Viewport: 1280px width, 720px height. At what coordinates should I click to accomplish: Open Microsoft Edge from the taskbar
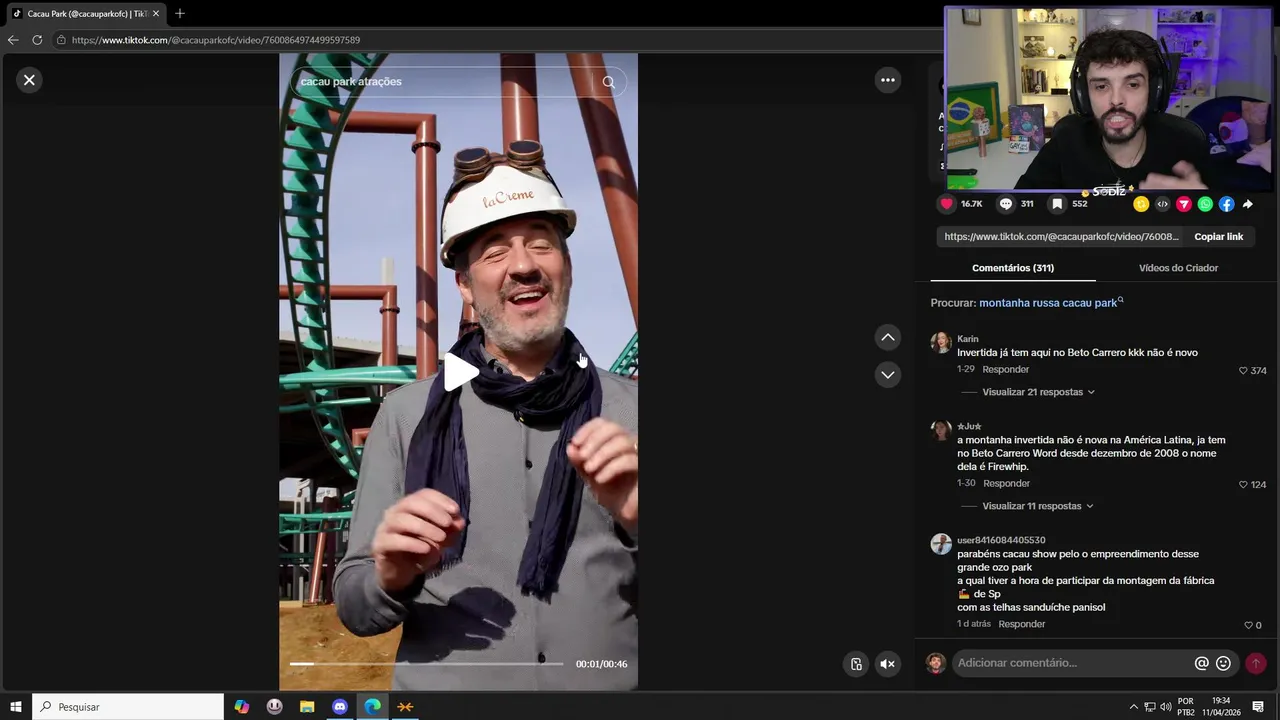373,707
